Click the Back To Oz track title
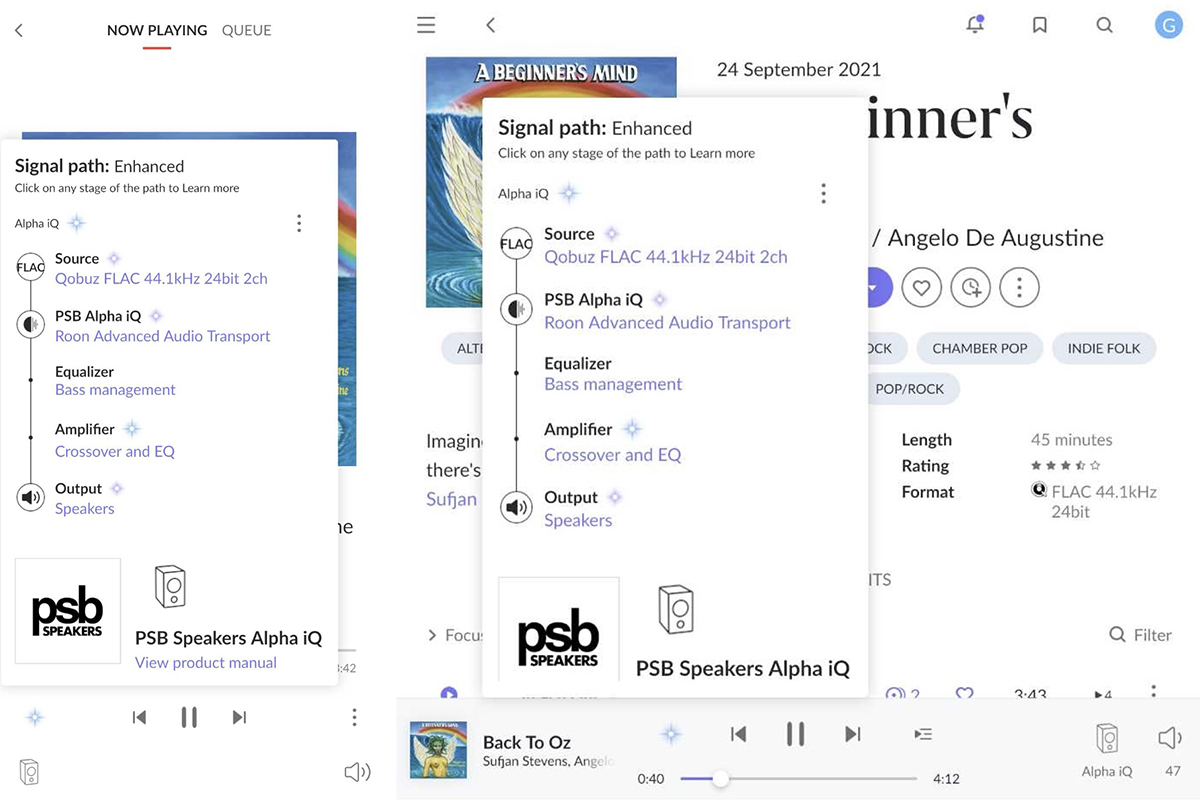This screenshot has height=800, width=1200. [527, 742]
